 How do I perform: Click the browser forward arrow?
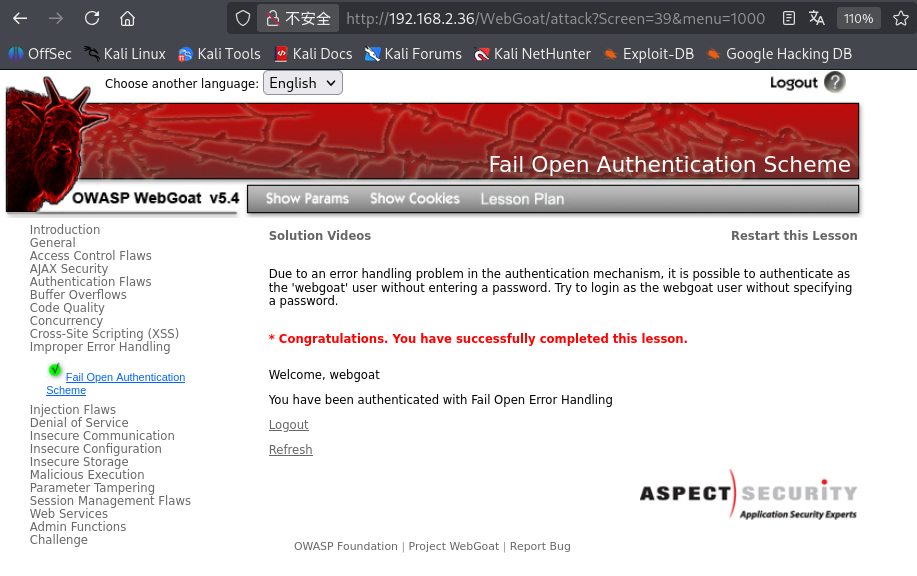pyautogui.click(x=56, y=19)
